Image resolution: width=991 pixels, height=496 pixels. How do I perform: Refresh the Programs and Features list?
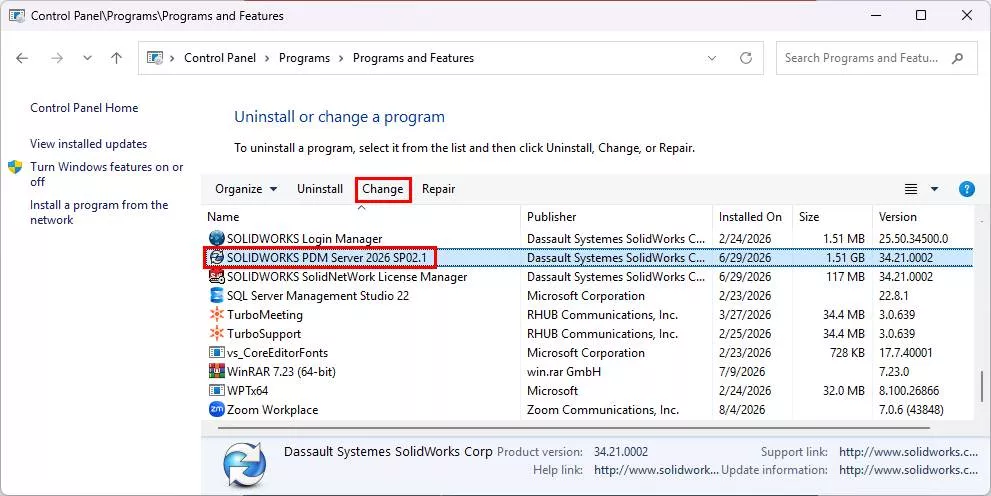click(746, 58)
